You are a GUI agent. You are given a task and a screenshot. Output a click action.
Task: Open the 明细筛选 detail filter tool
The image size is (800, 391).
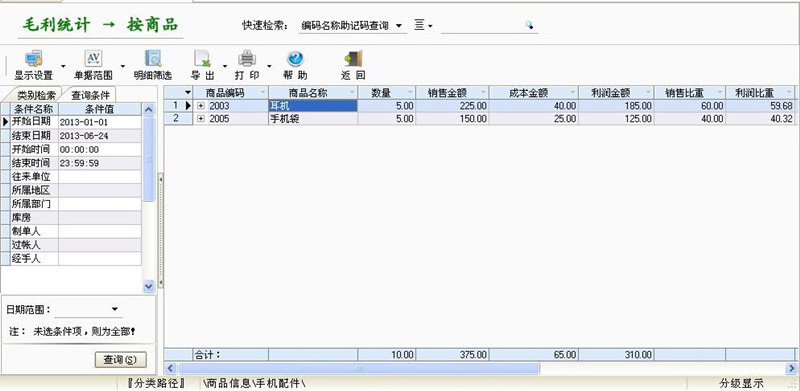(153, 65)
